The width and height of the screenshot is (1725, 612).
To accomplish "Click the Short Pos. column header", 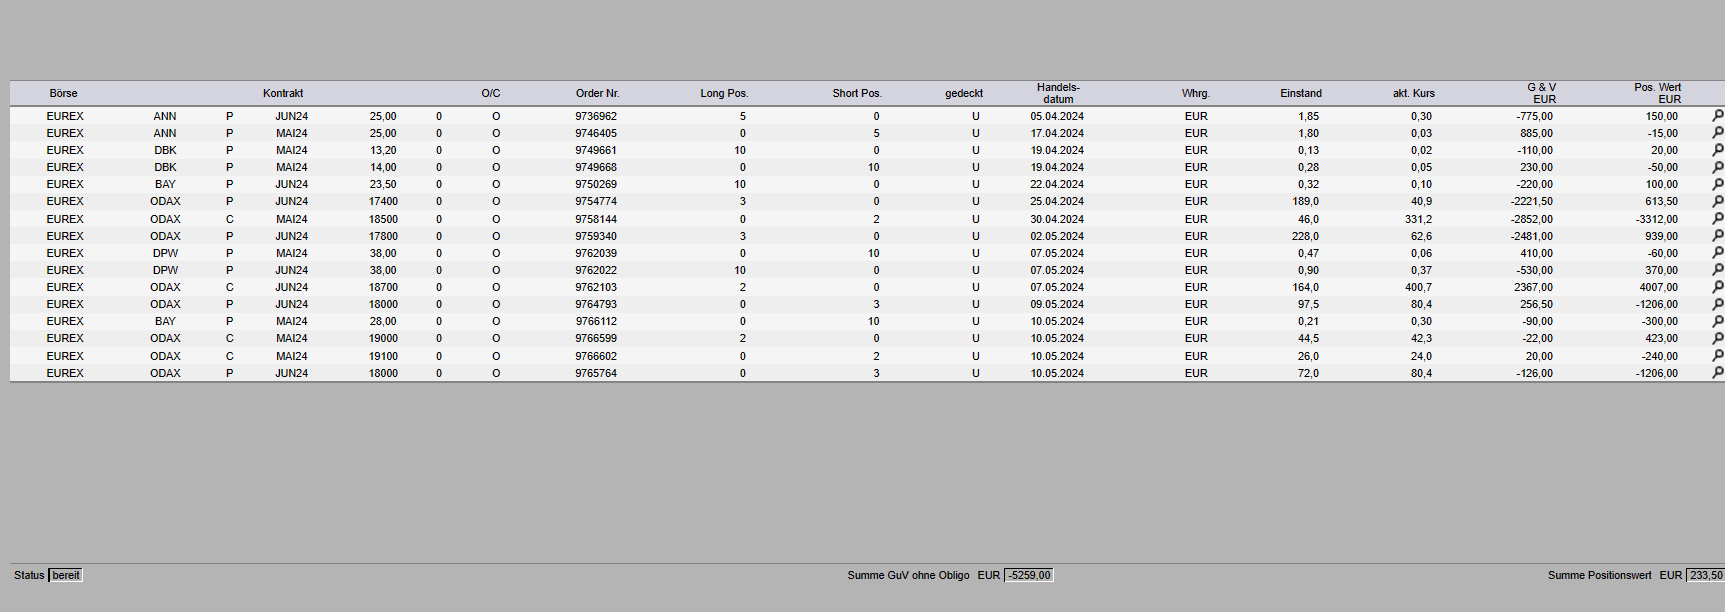I will pos(857,93).
